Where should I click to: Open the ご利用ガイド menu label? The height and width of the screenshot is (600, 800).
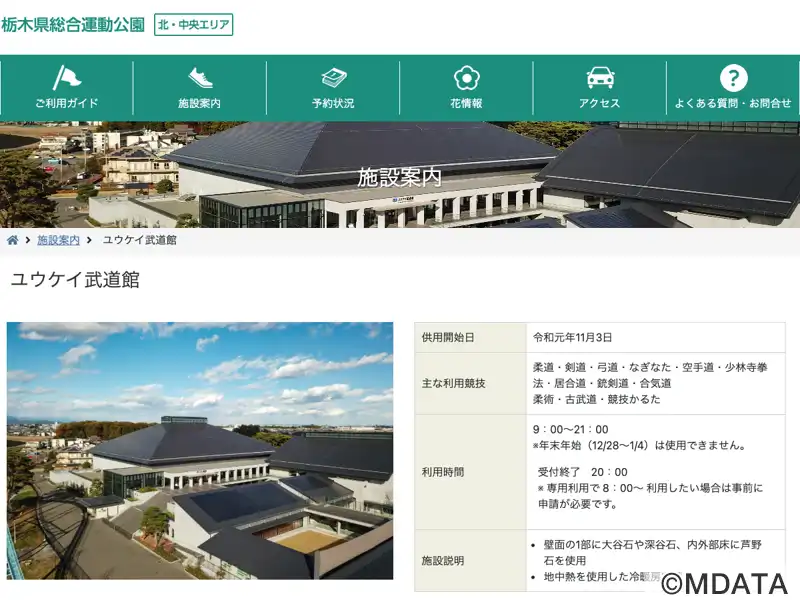tap(67, 103)
